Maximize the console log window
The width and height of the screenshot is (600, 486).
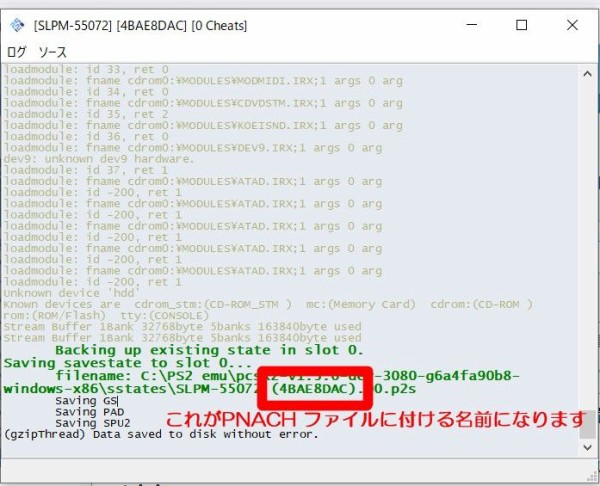pyautogui.click(x=522, y=25)
